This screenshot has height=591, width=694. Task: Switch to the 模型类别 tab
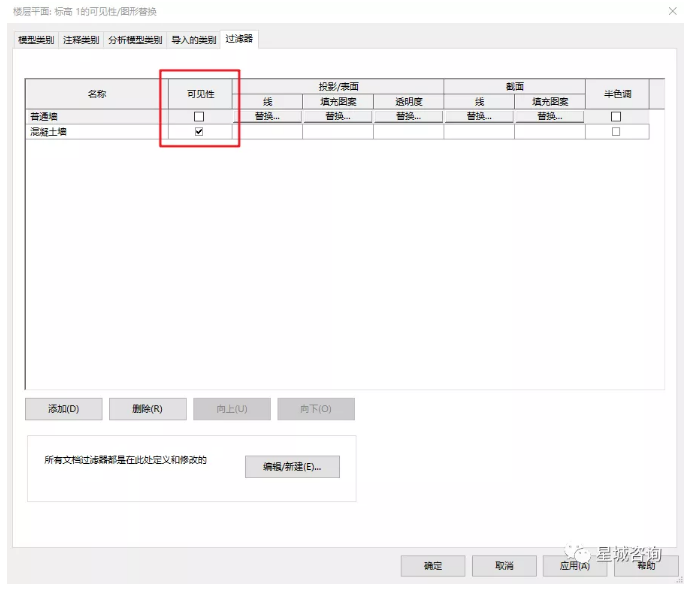coord(36,40)
